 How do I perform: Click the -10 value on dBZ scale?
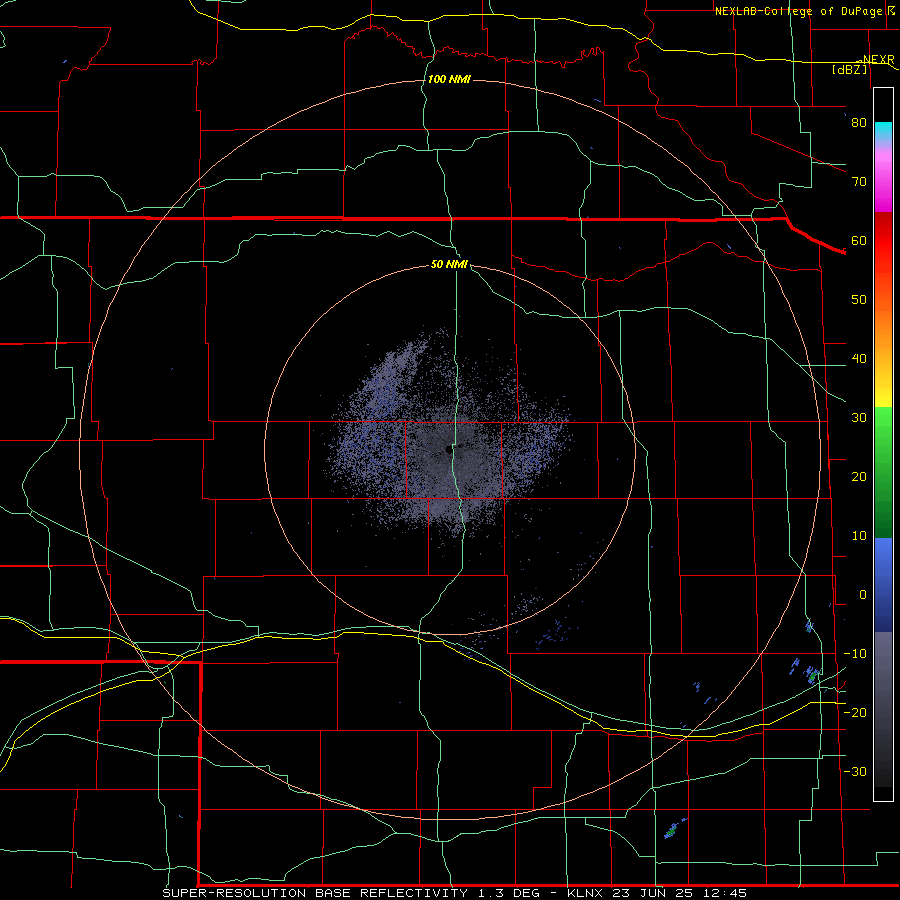(855, 654)
